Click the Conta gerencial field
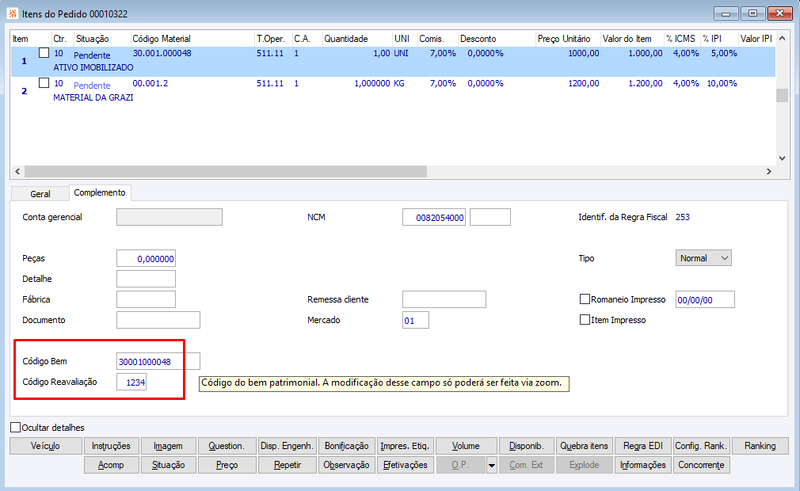This screenshot has width=800, height=491. click(169, 217)
